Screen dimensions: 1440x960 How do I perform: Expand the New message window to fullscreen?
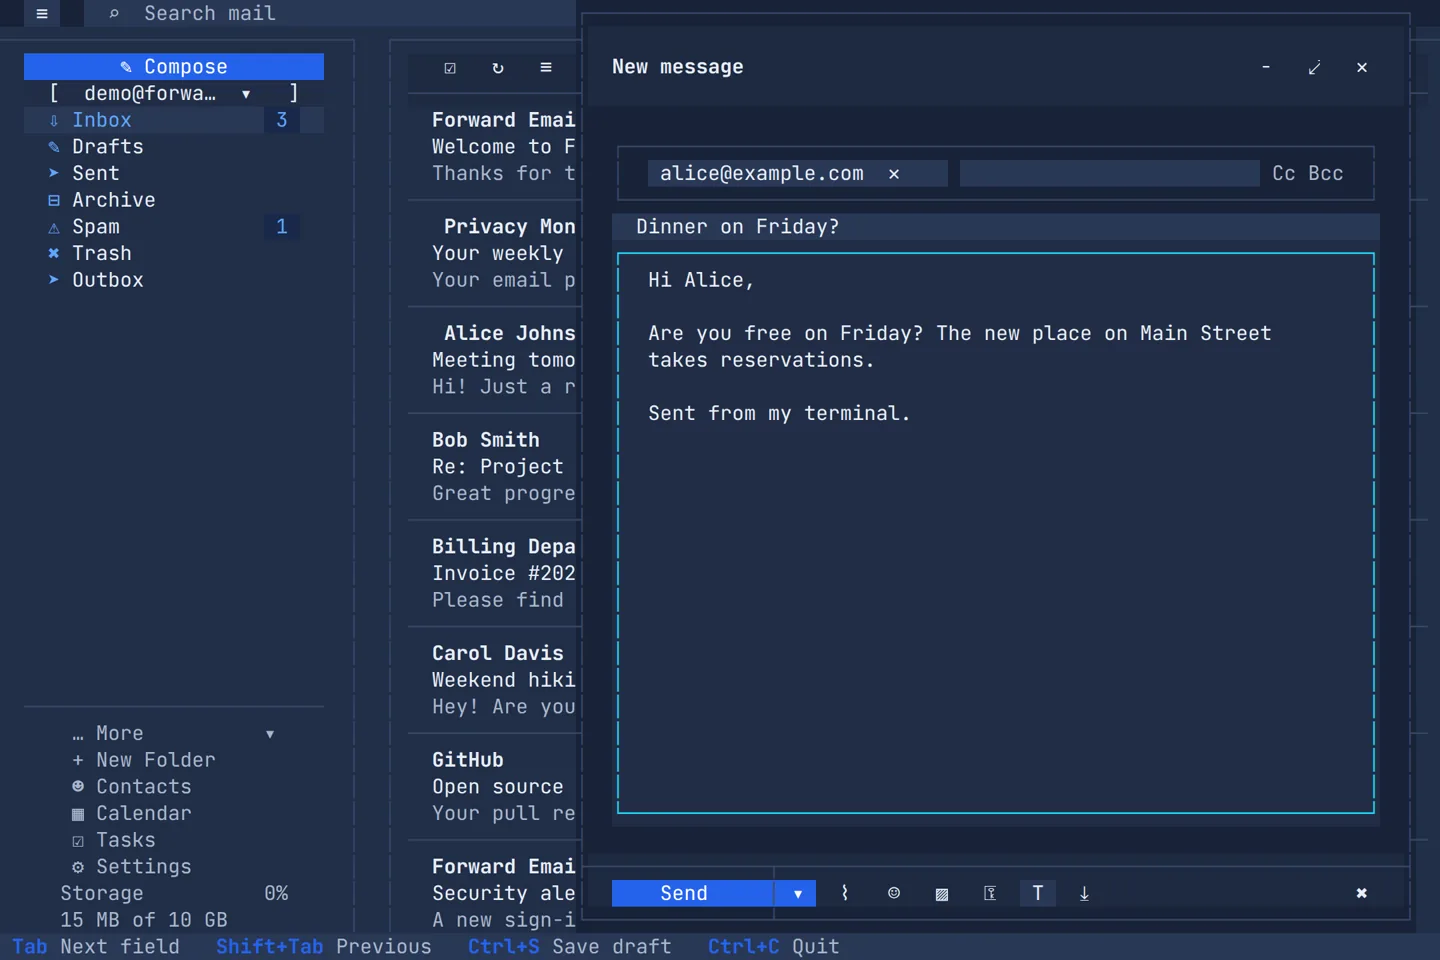pos(1314,67)
